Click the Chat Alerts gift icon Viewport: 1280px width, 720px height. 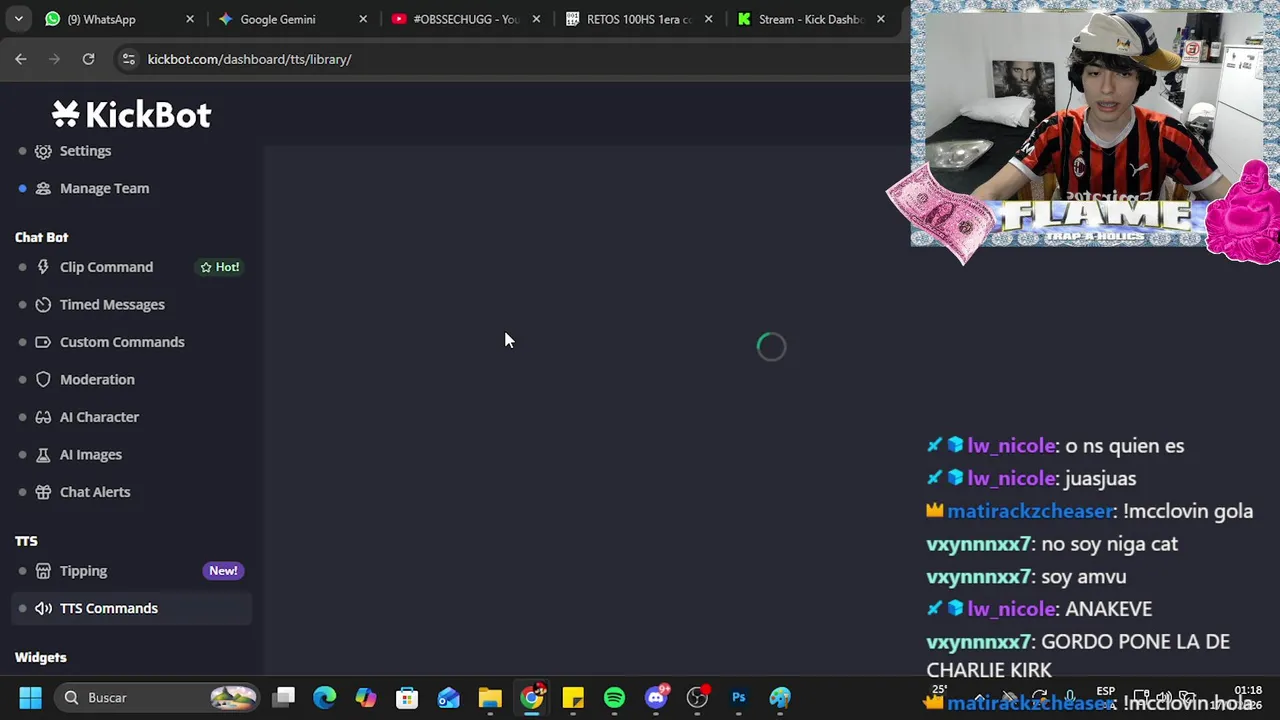point(43,492)
